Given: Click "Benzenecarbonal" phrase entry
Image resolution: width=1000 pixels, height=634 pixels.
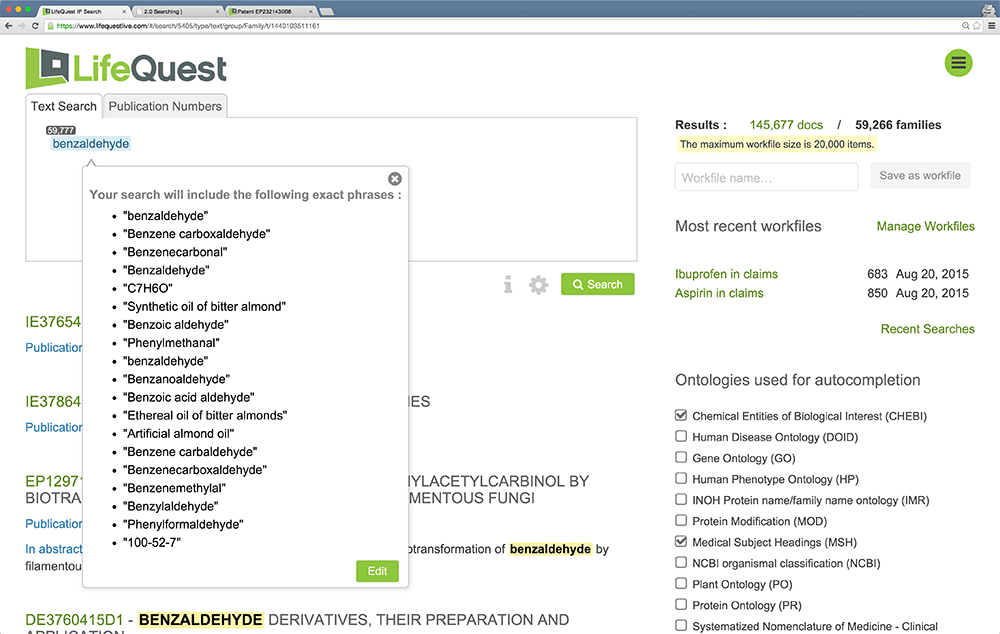Looking at the screenshot, I should [175, 252].
